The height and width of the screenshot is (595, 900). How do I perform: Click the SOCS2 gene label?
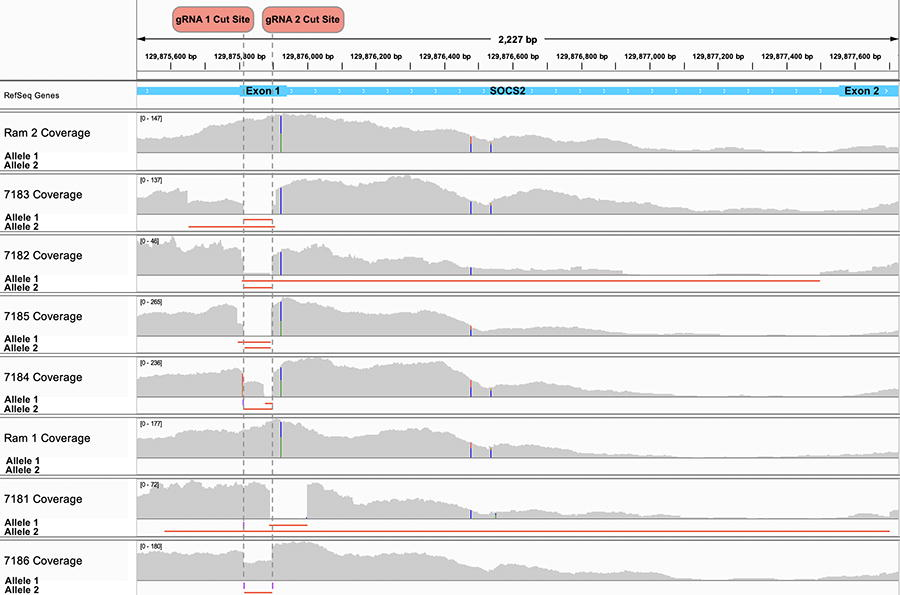click(507, 91)
